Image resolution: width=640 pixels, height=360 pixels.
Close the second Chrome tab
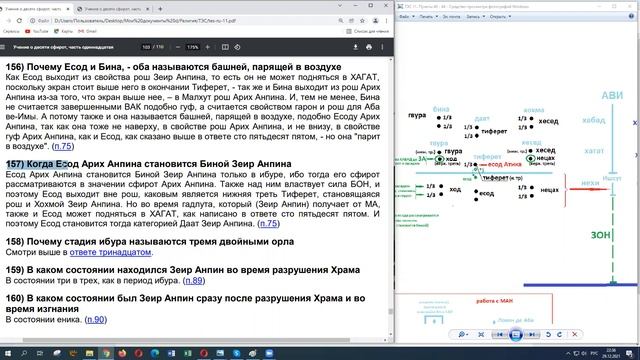147,9
